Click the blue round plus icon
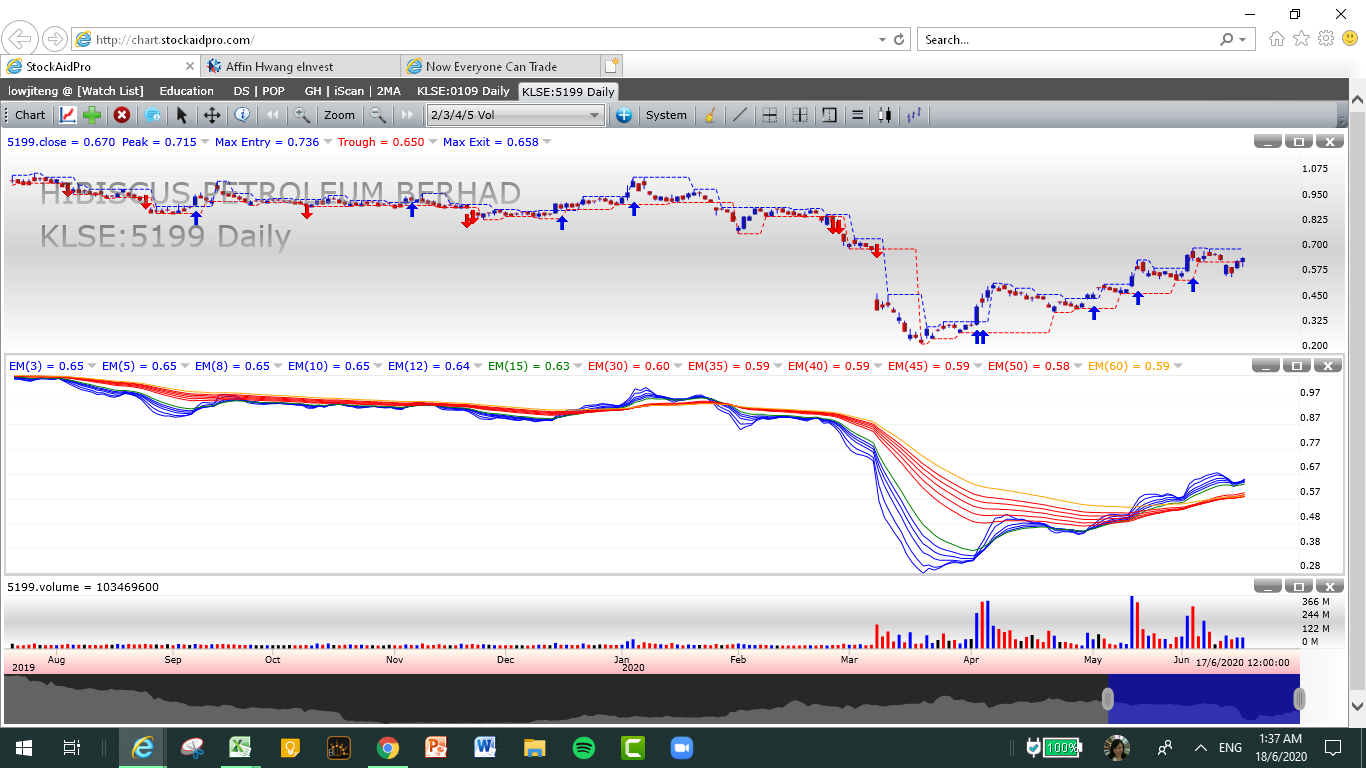 pyautogui.click(x=624, y=115)
